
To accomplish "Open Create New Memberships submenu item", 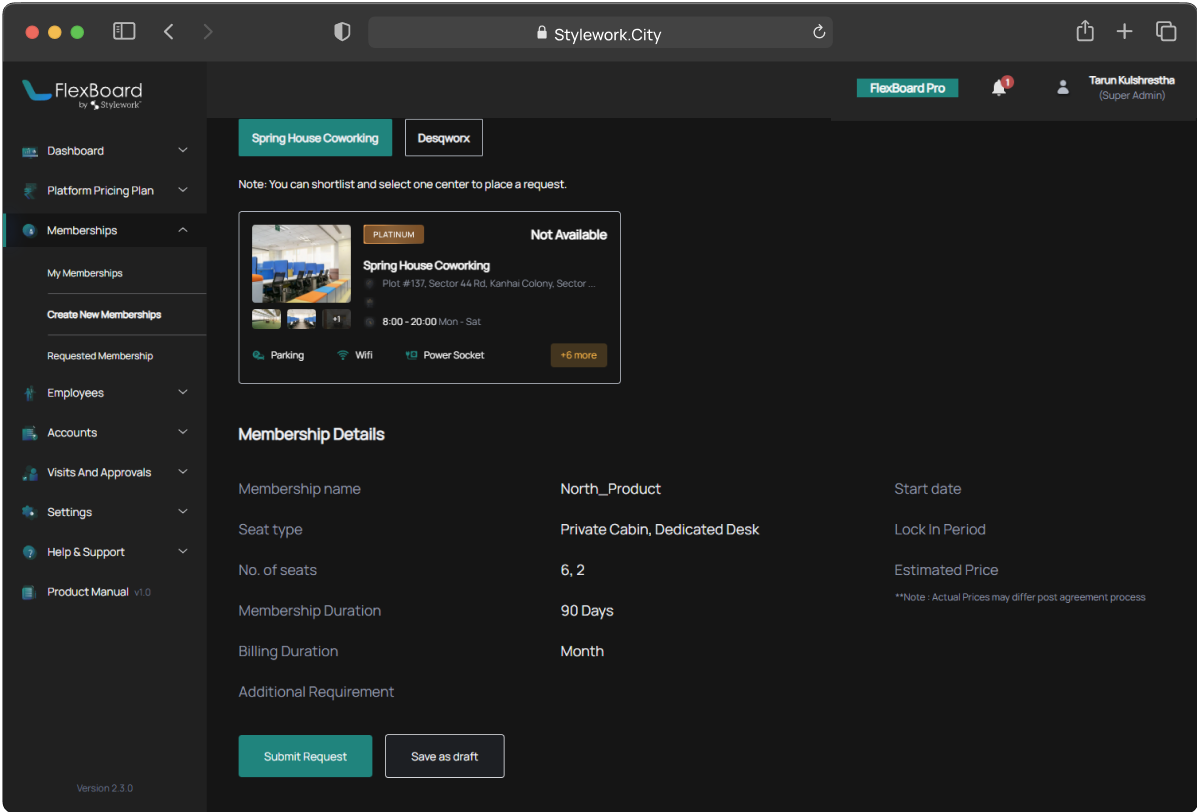I will click(x=104, y=314).
